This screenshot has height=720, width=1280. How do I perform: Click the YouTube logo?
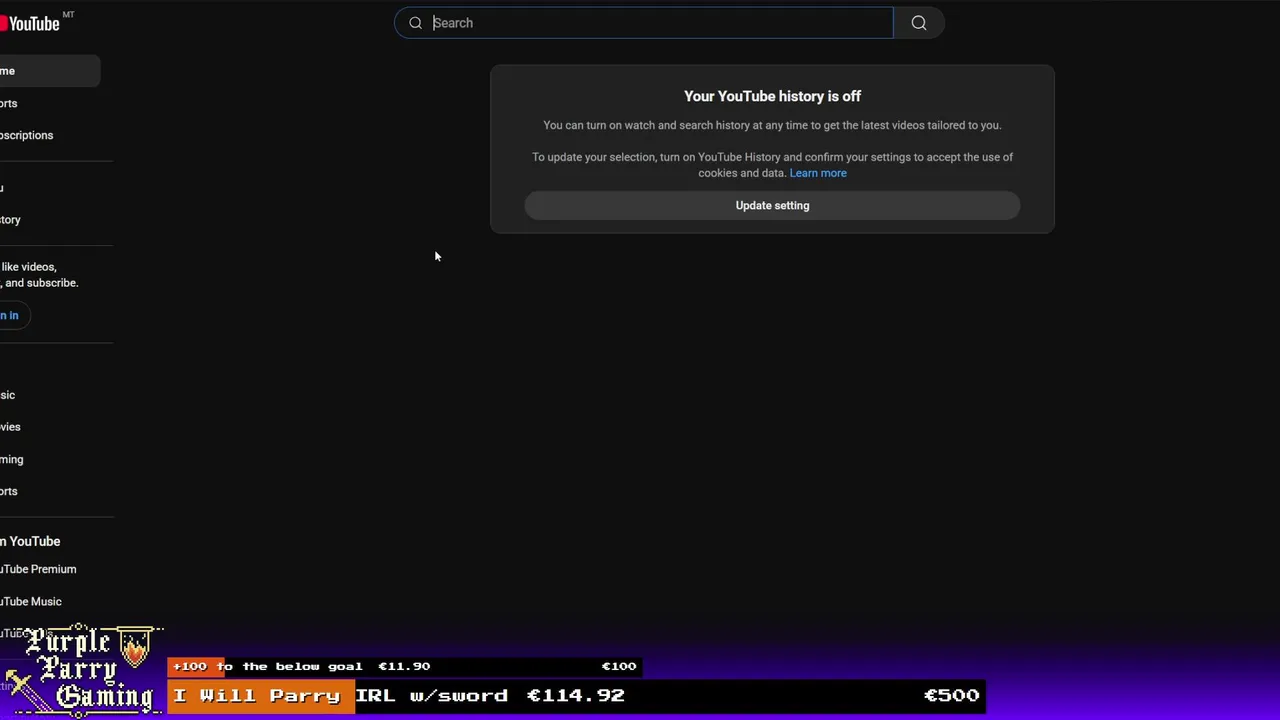(30, 23)
